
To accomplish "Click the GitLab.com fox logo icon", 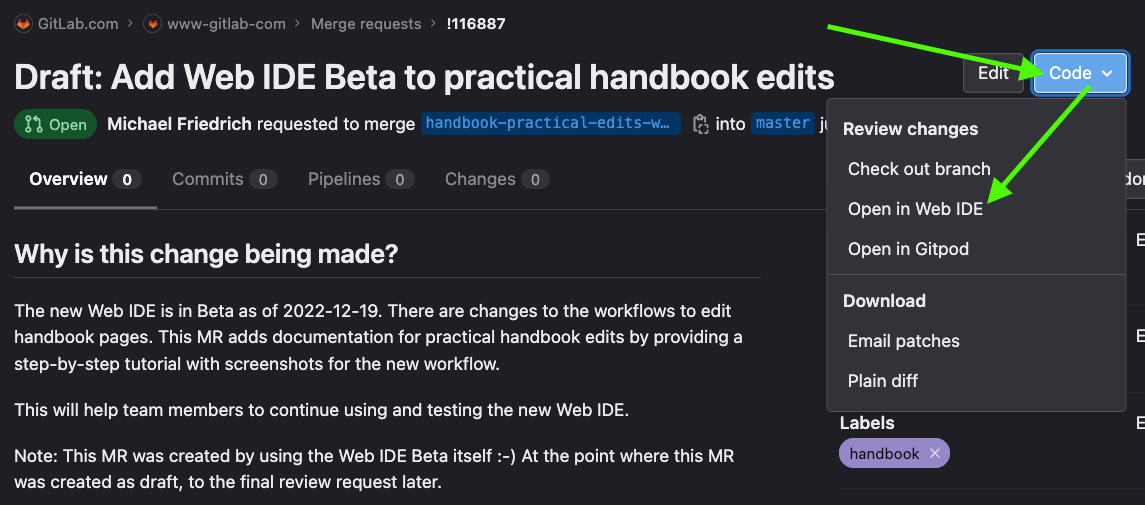I will (x=24, y=23).
